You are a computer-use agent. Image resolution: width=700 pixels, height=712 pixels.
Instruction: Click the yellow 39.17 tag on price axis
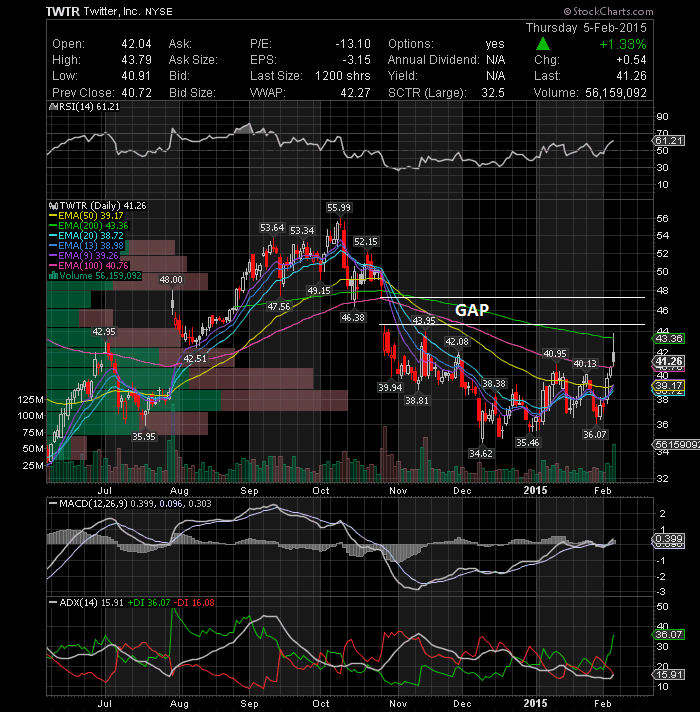tap(669, 386)
